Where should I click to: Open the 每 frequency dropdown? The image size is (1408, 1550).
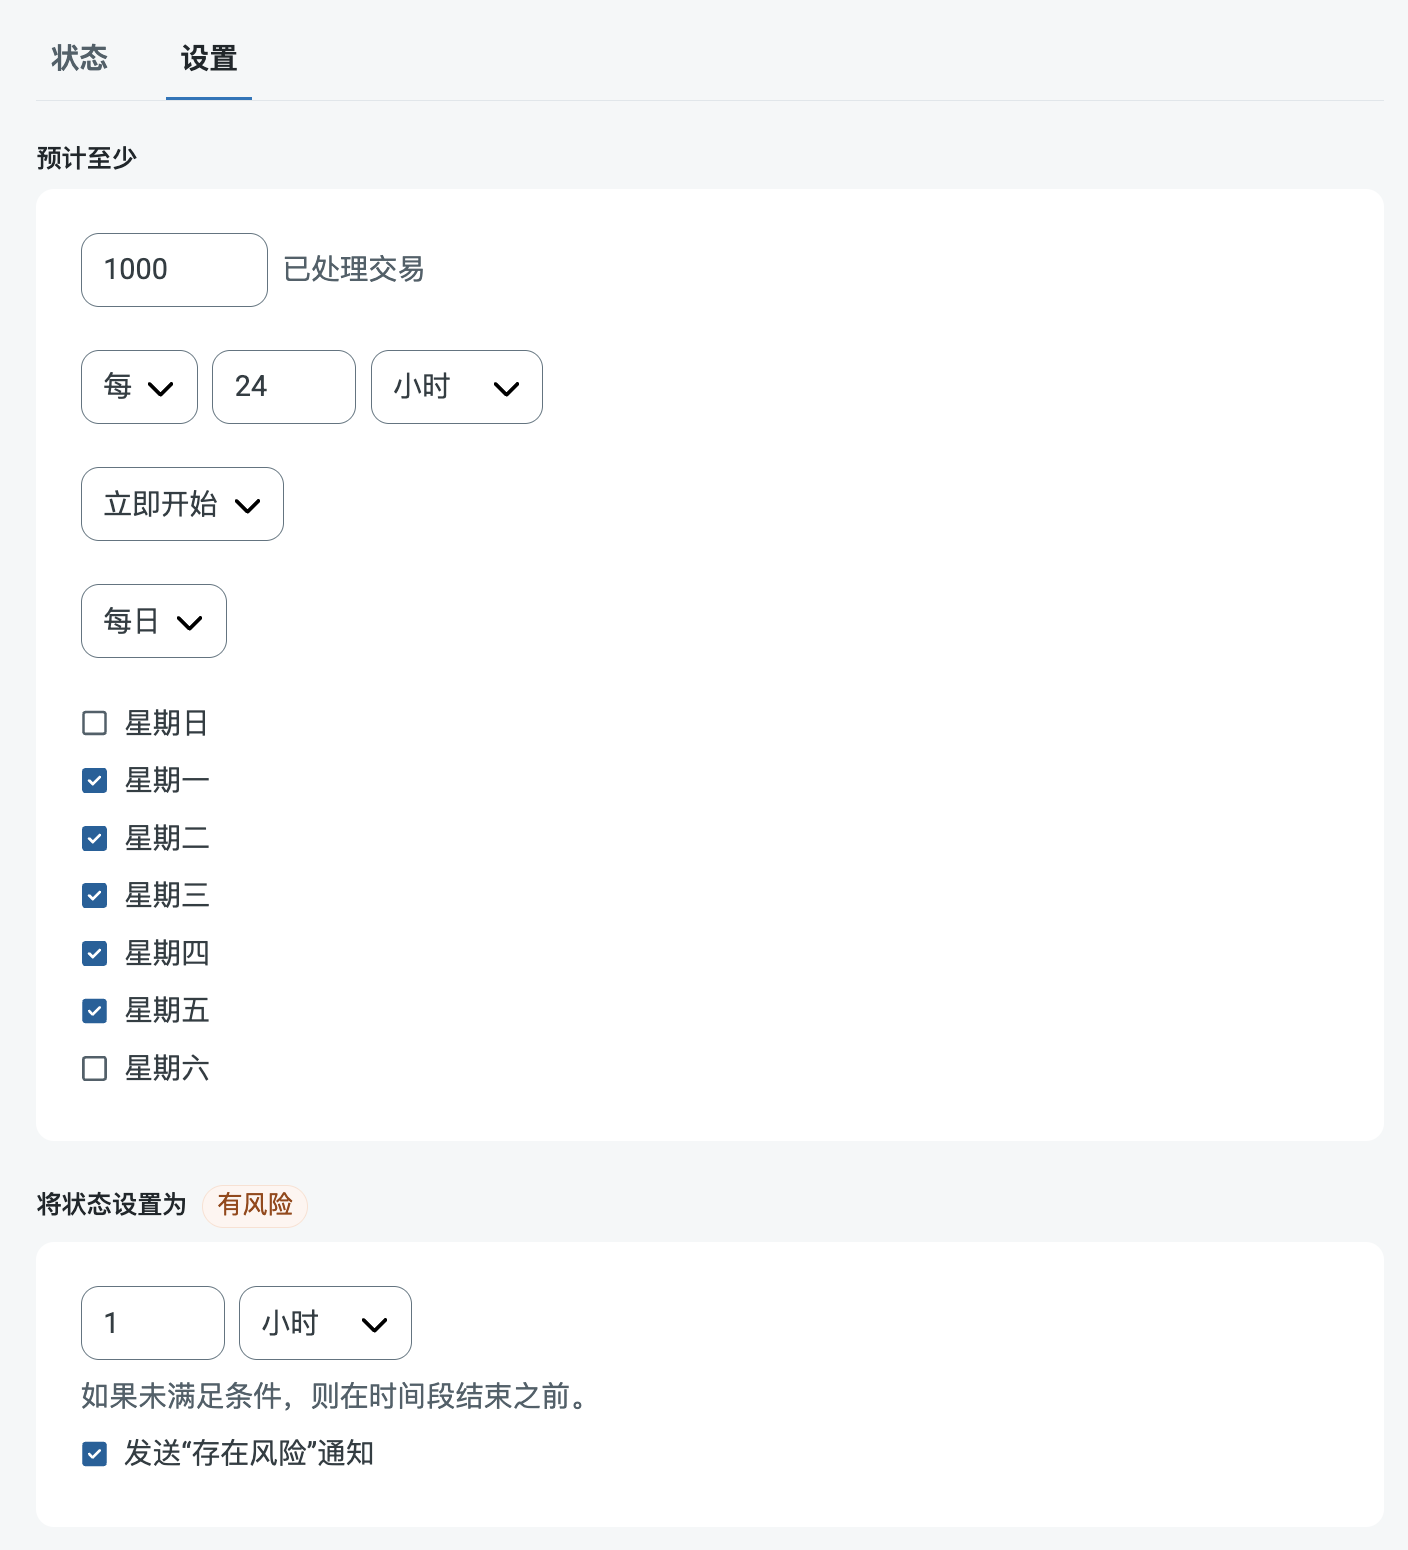(x=139, y=387)
